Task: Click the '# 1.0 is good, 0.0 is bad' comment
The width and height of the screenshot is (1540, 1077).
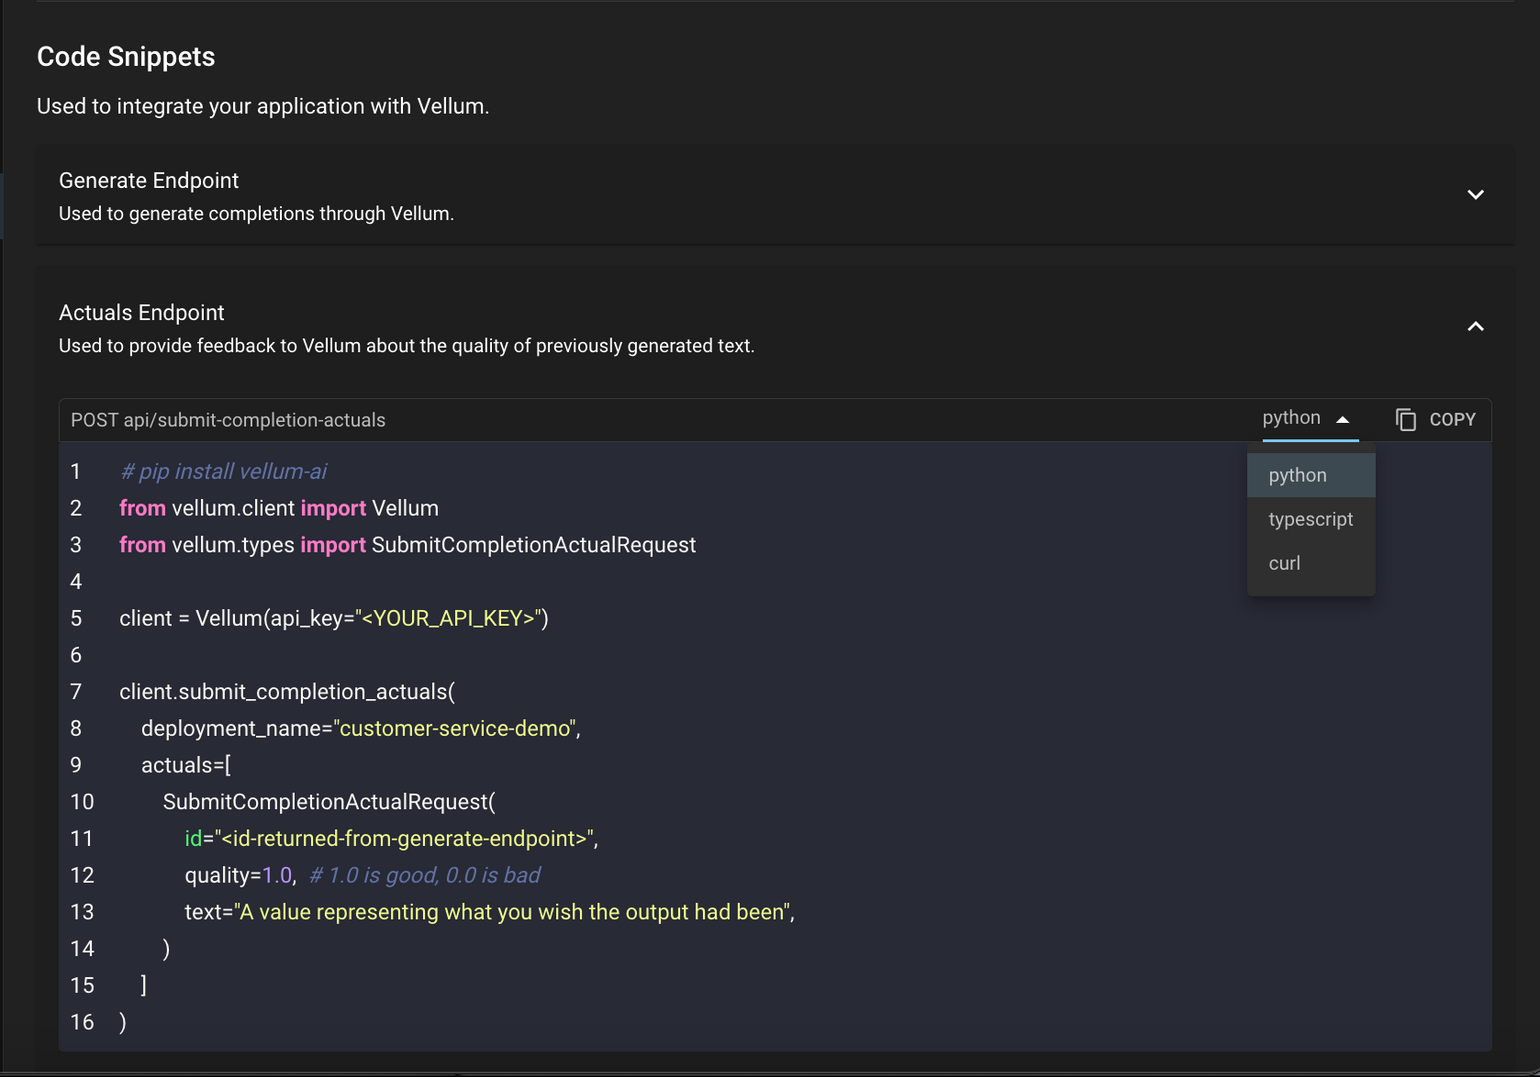Action: (x=425, y=875)
